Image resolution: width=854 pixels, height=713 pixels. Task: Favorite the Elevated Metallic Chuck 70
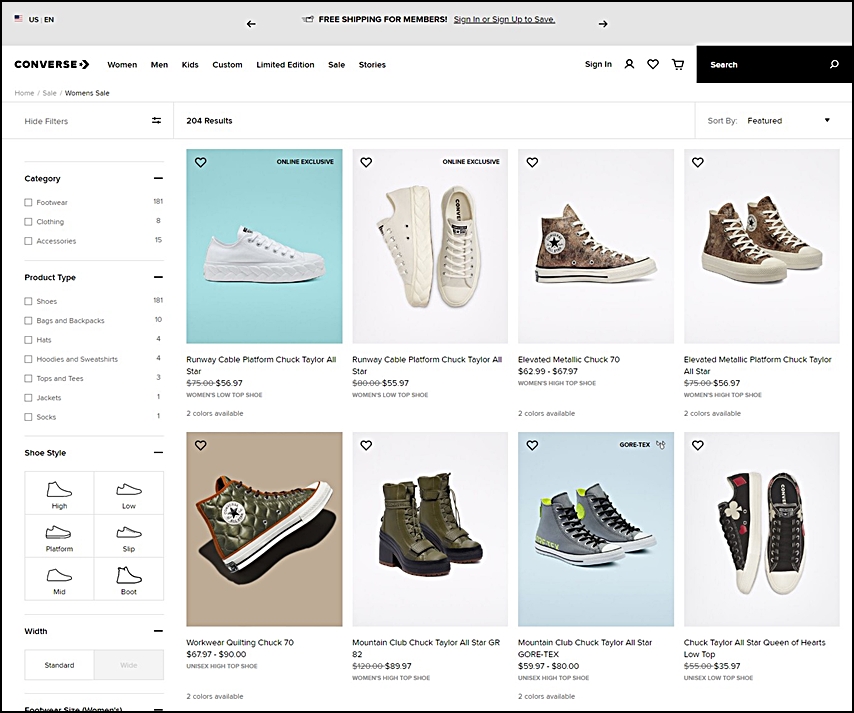pyautogui.click(x=532, y=162)
